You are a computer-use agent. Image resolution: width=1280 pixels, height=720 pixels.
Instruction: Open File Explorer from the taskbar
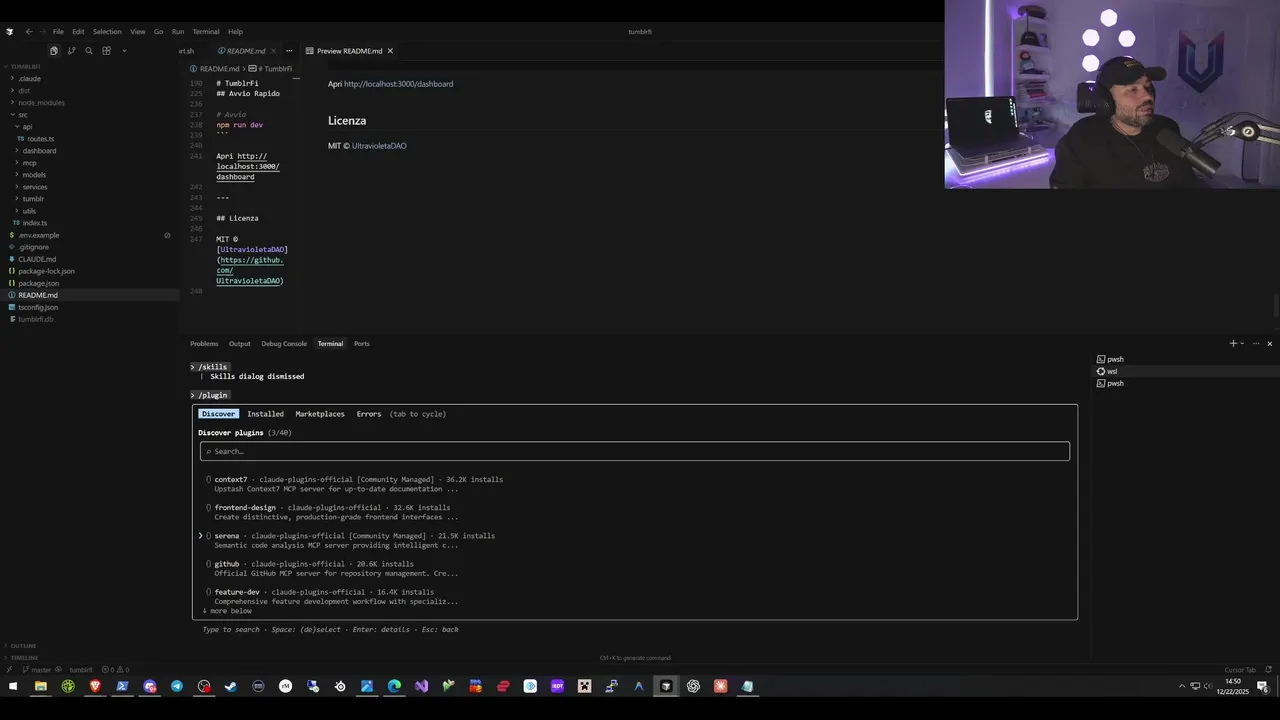pos(41,686)
